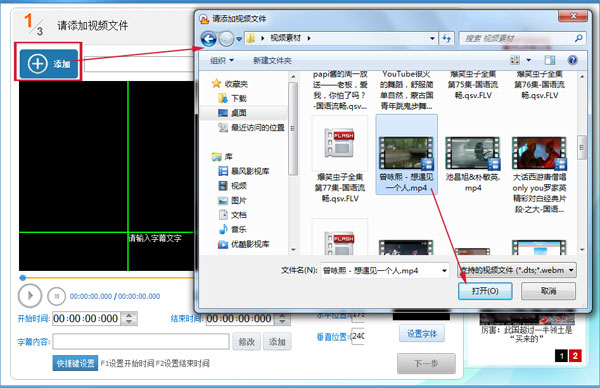
Task: Click the 取消 button
Action: (548, 291)
